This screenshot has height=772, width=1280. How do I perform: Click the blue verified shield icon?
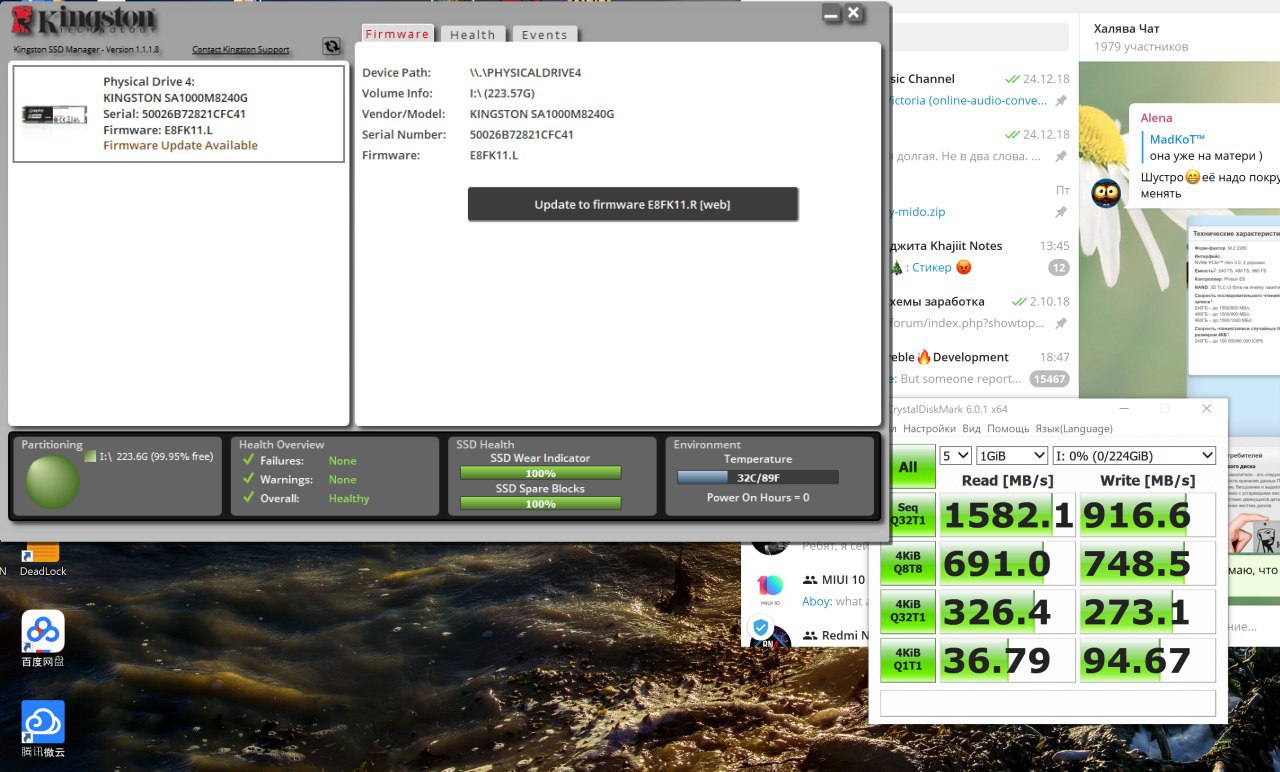(761, 628)
